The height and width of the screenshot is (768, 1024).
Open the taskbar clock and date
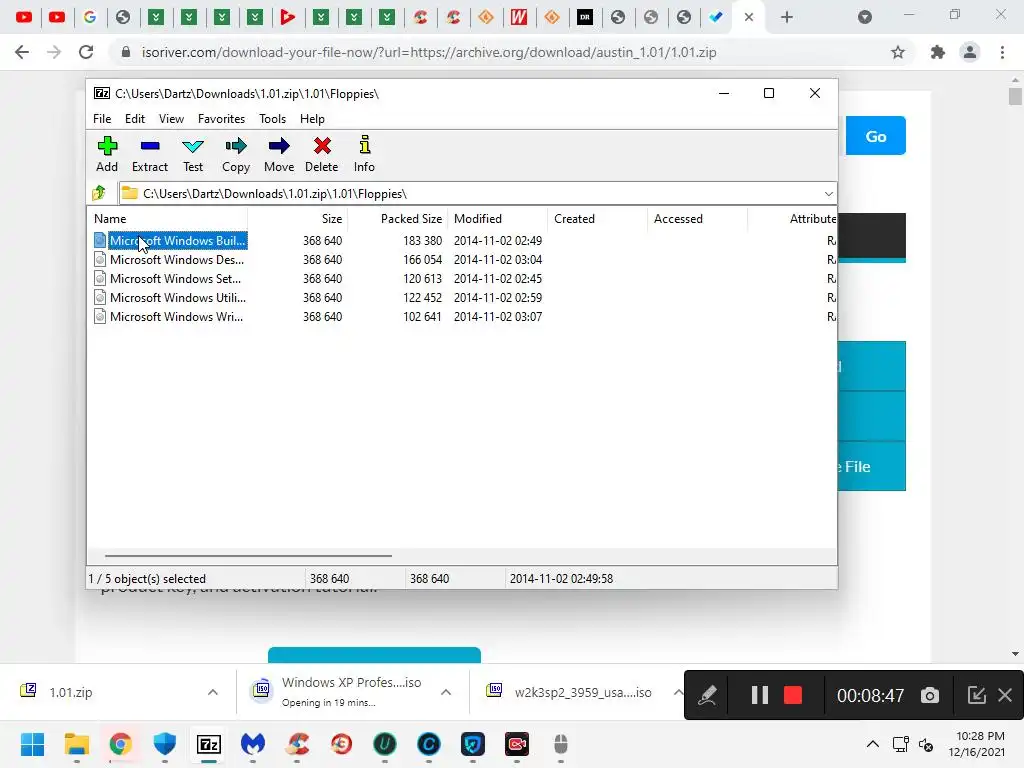[x=976, y=744]
